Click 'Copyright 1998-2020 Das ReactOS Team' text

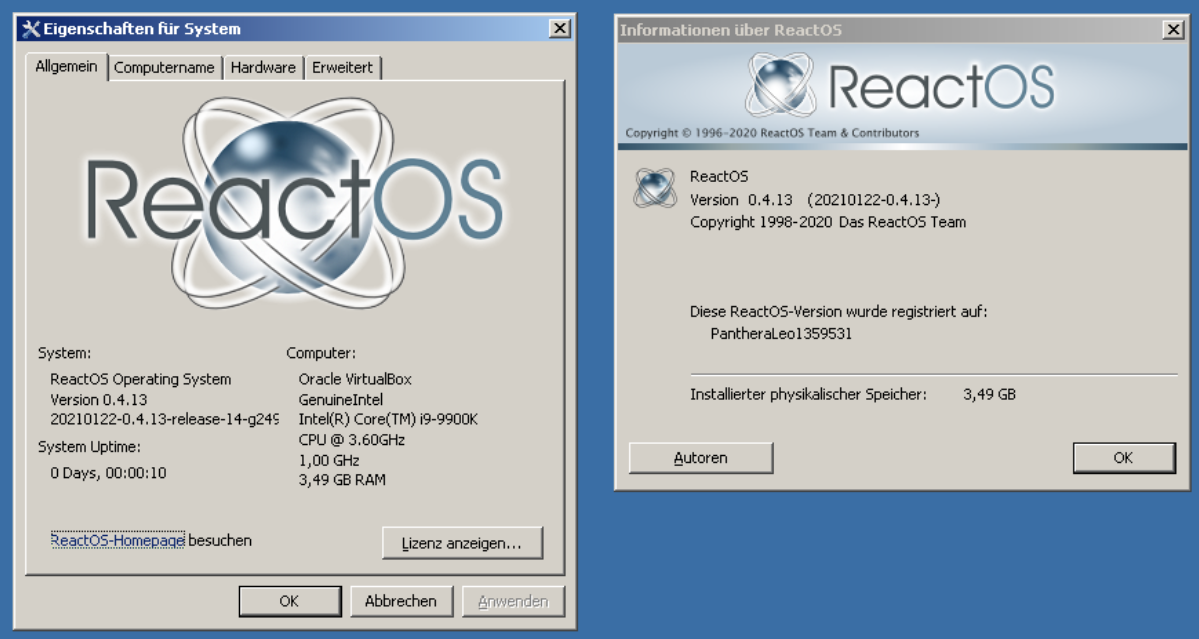click(828, 222)
